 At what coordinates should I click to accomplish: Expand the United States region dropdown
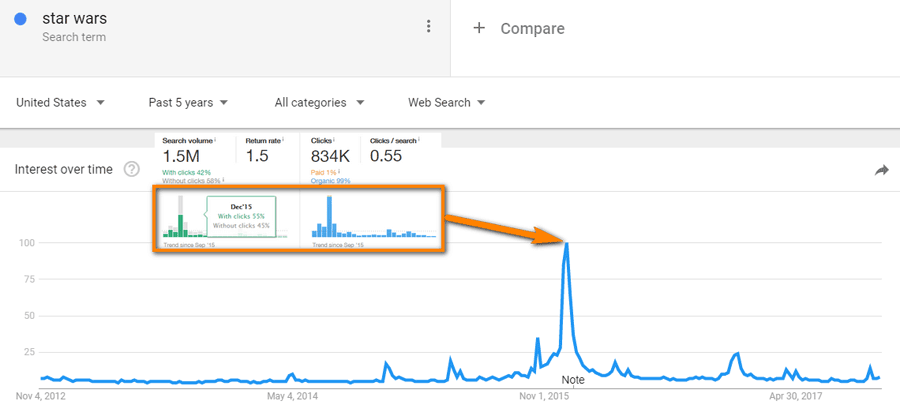[x=61, y=102]
